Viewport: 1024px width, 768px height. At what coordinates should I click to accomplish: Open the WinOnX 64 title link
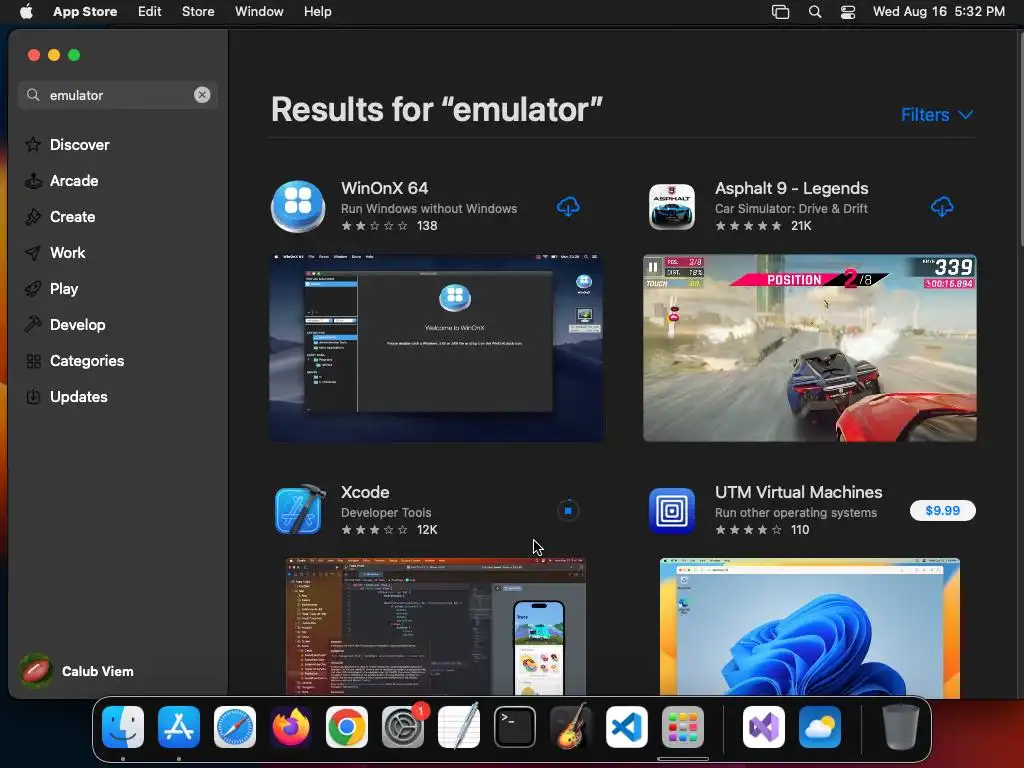point(384,188)
